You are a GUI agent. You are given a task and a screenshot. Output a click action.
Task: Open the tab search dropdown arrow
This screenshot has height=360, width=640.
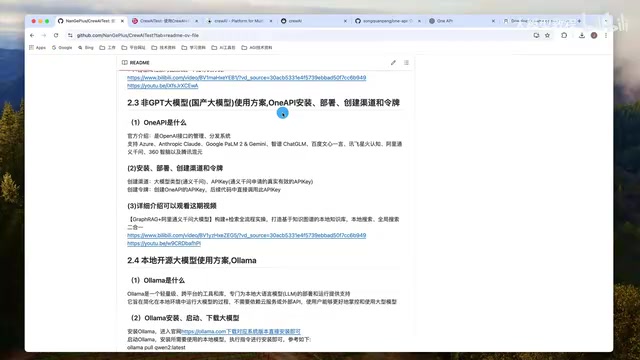(606, 21)
